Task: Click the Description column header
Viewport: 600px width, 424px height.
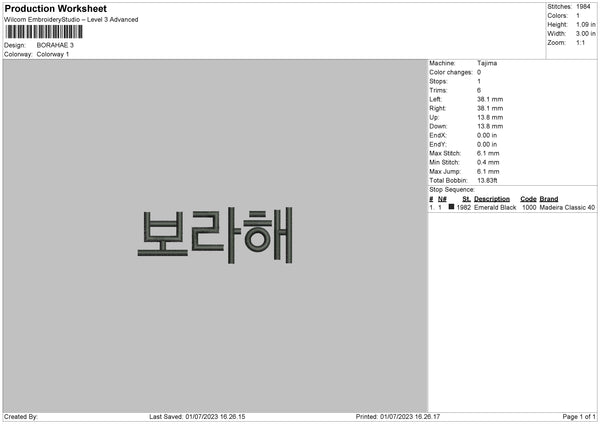Action: [492, 199]
